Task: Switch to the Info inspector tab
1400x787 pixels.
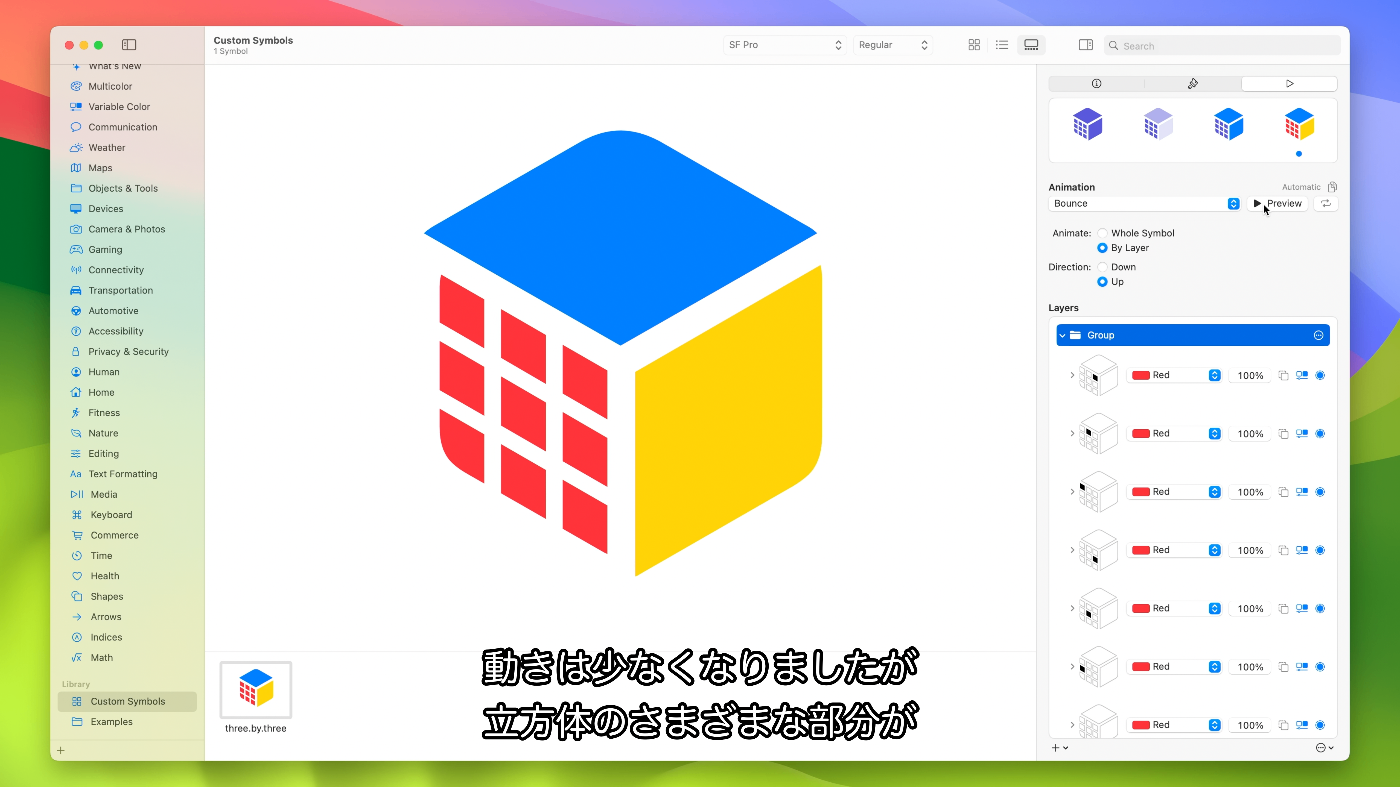Action: click(1096, 84)
